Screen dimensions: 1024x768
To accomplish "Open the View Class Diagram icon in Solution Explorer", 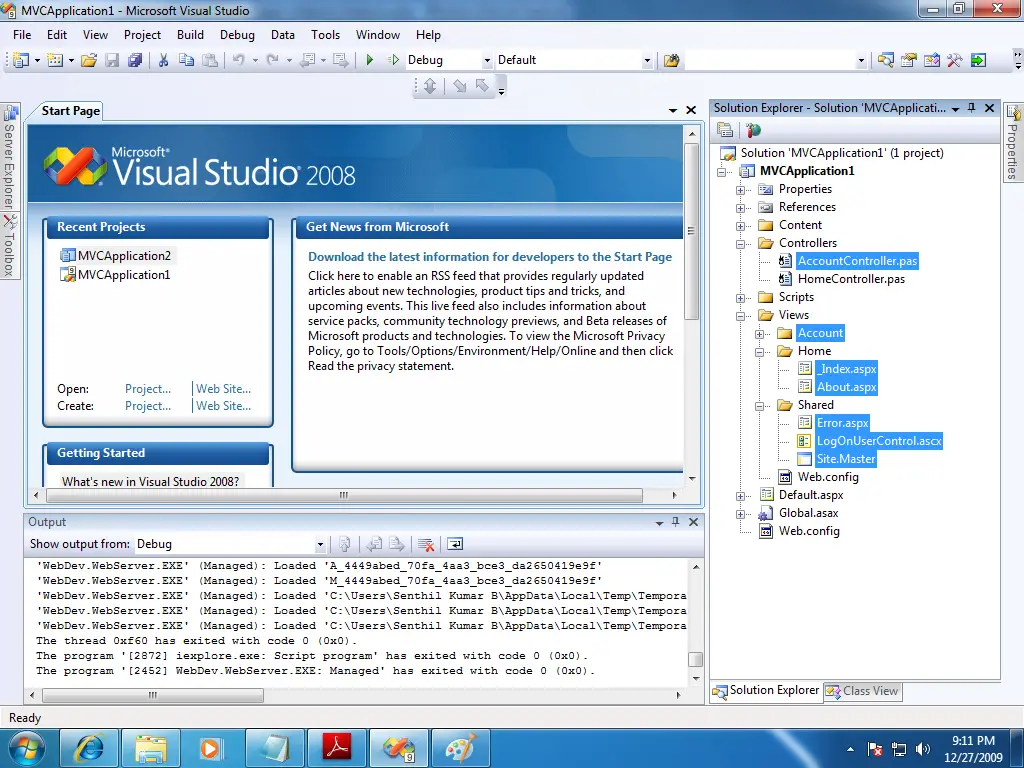I will point(753,130).
